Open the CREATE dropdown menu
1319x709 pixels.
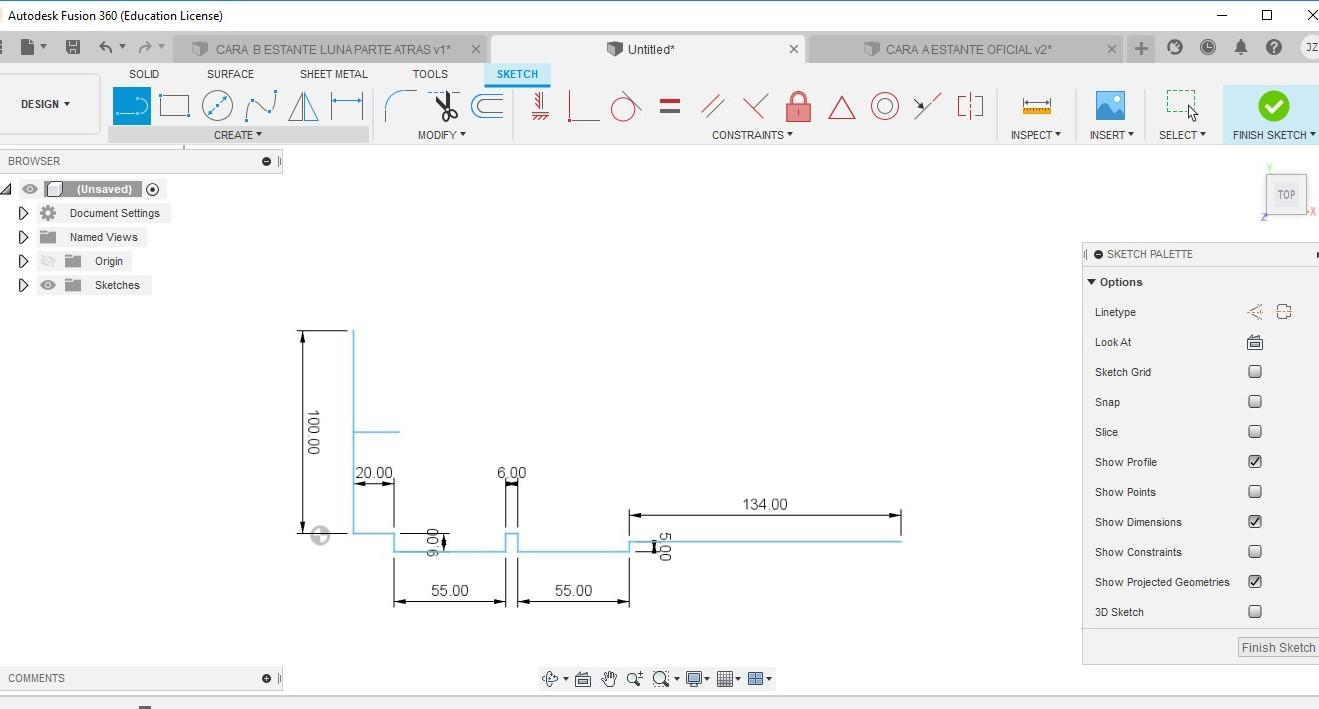(x=238, y=135)
